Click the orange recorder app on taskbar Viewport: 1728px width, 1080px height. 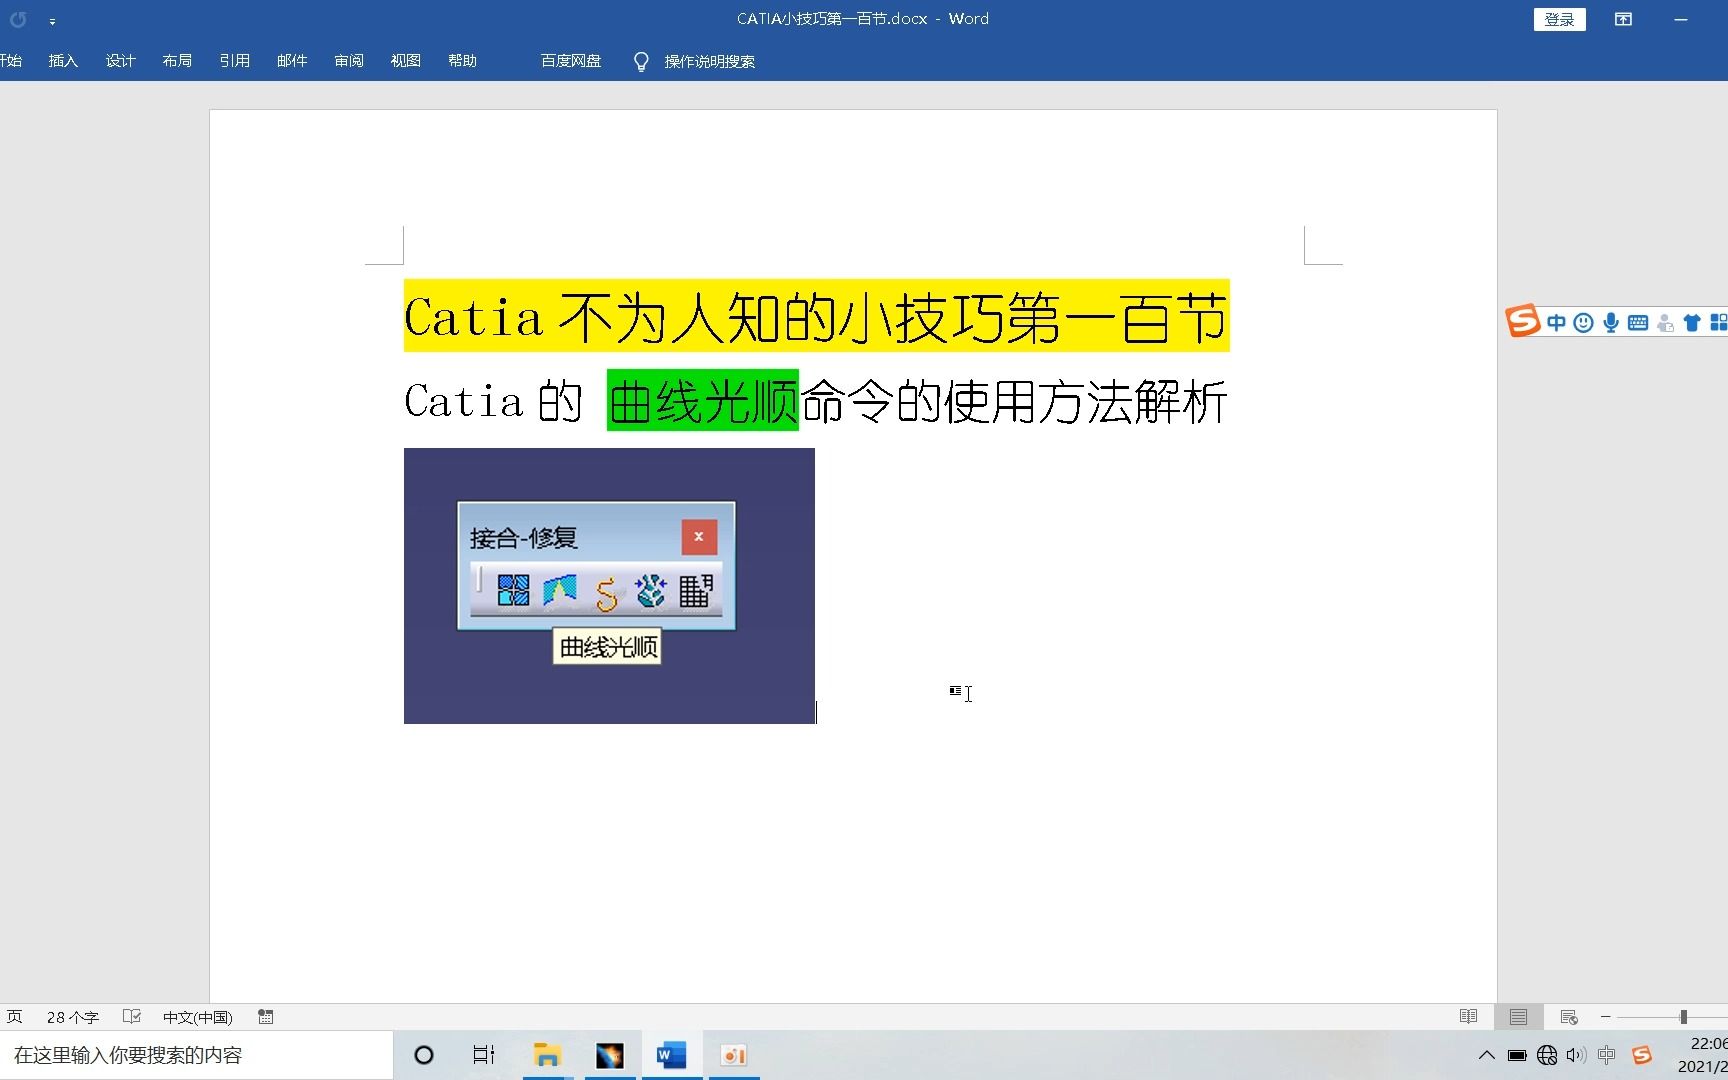733,1055
